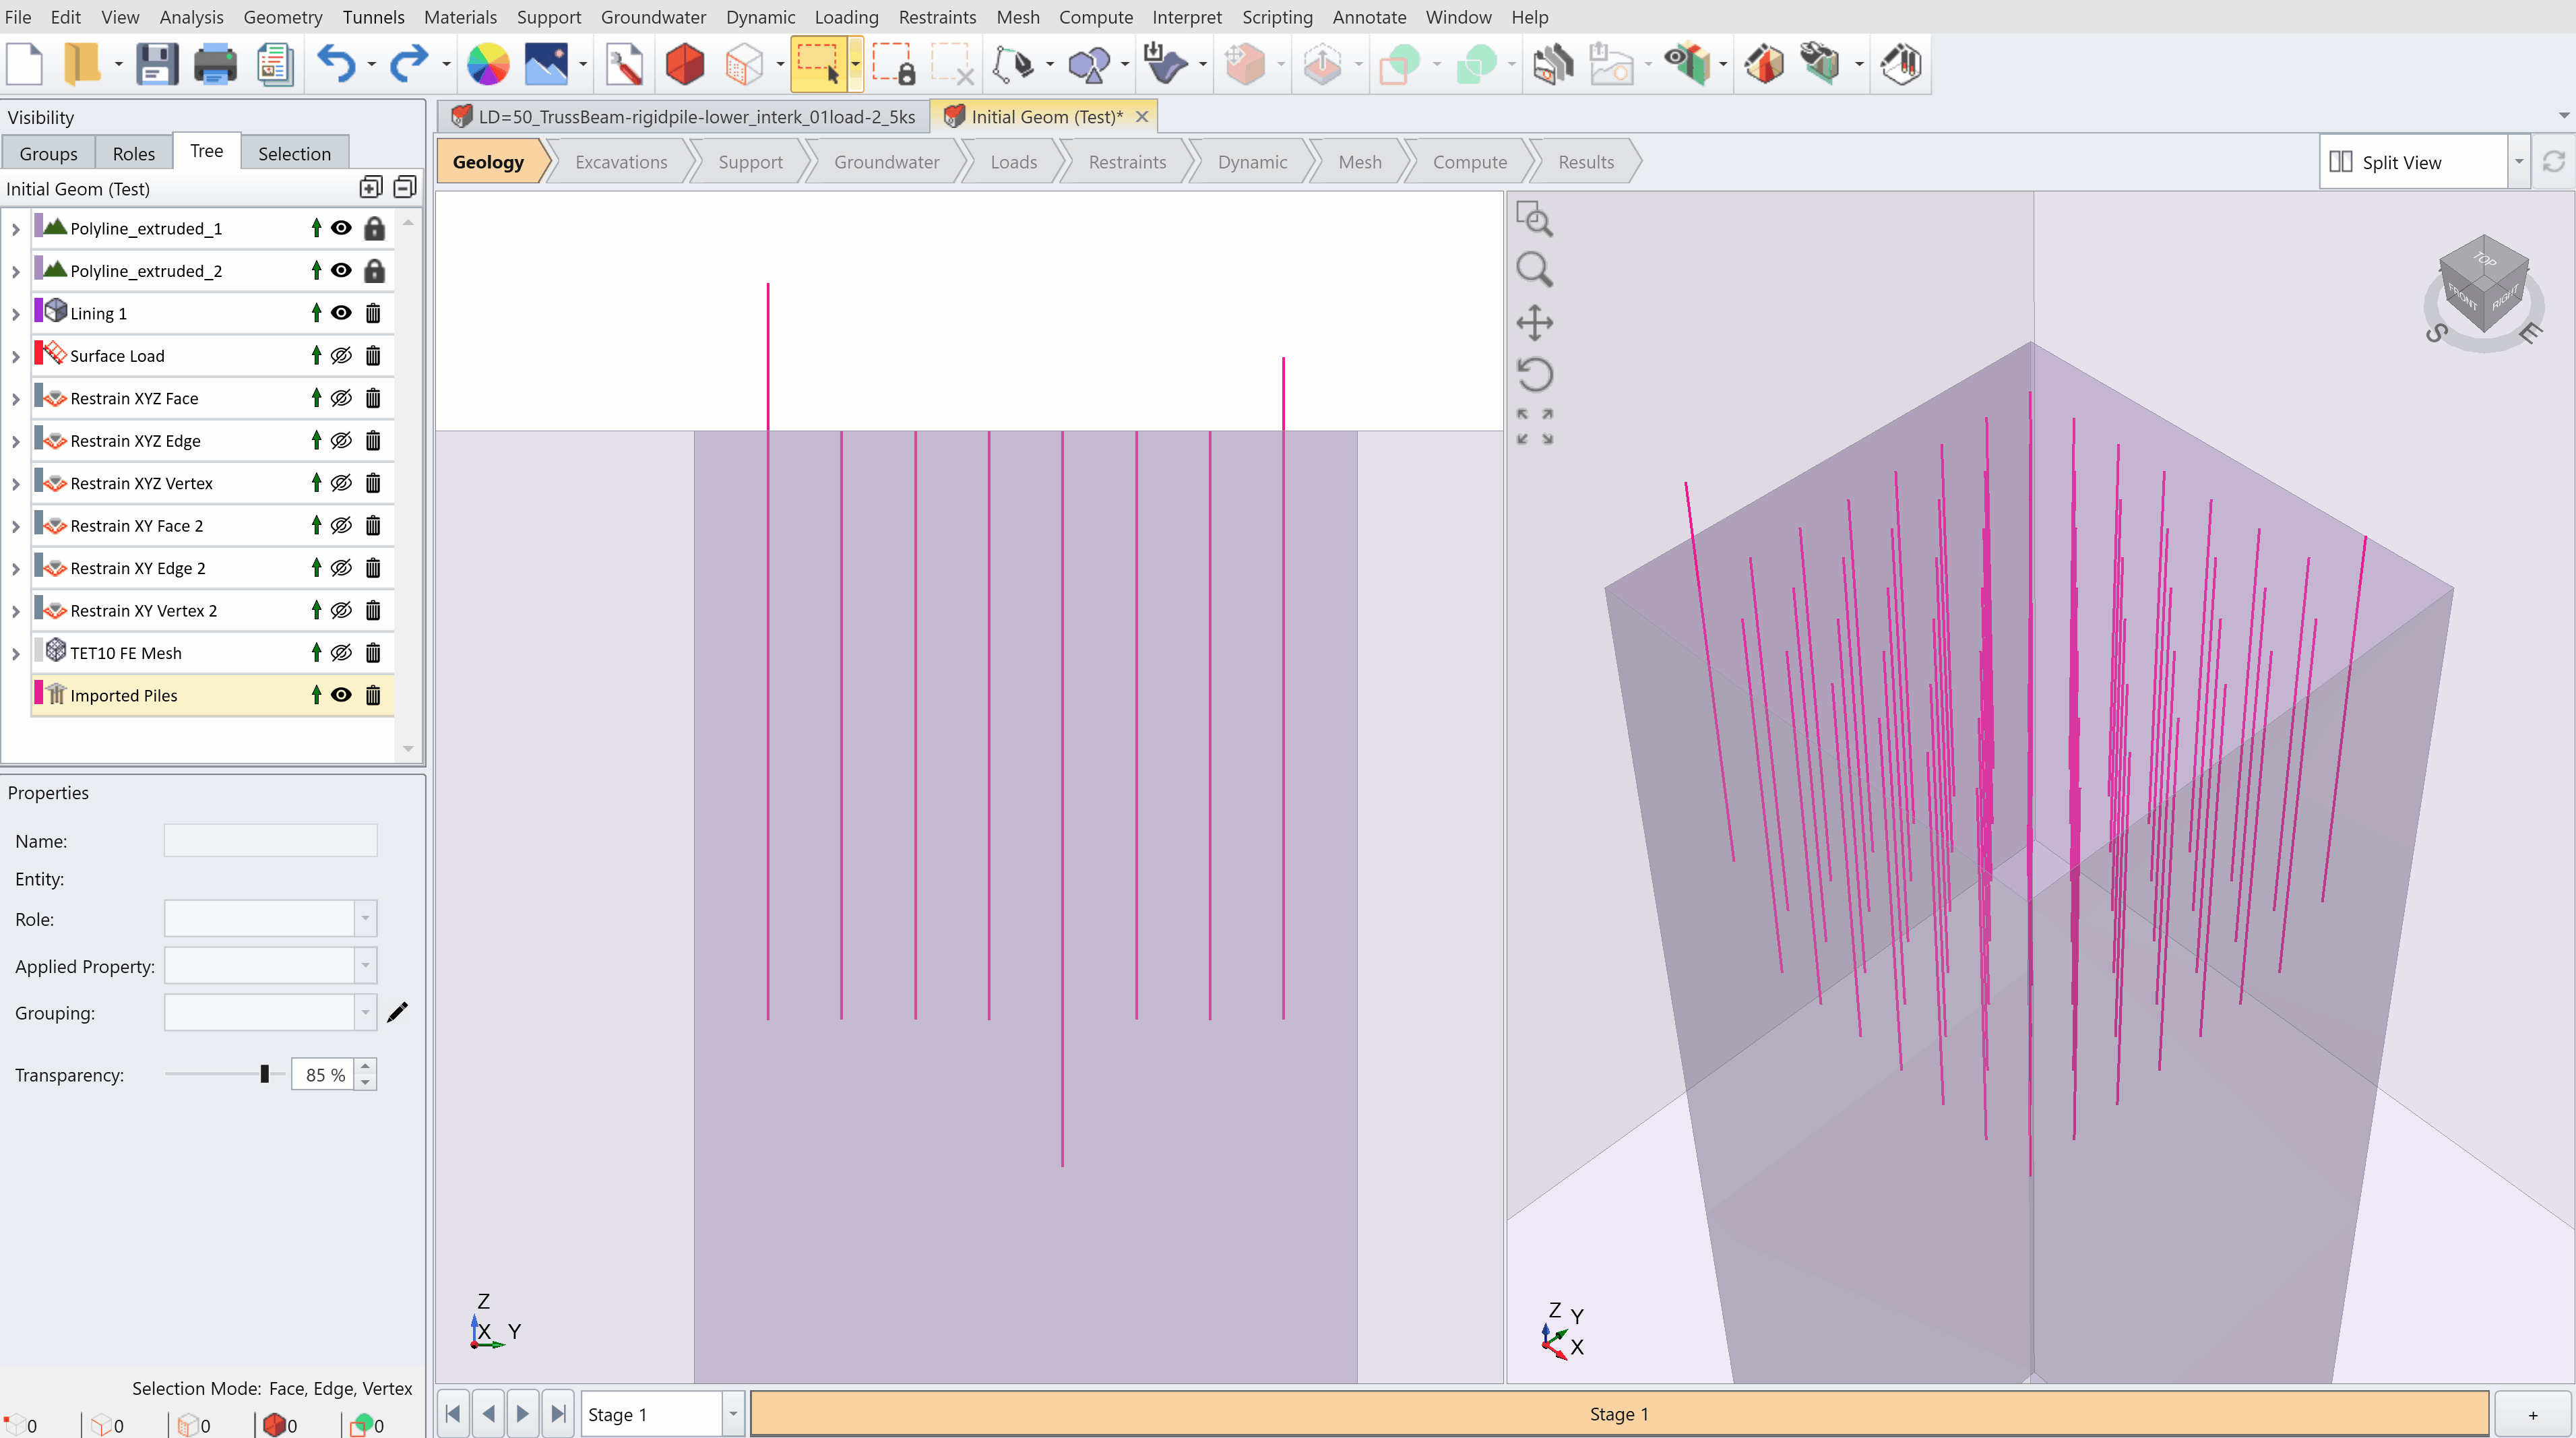Go to next stage arrow button
This screenshot has width=2576, height=1438.
pyautogui.click(x=523, y=1414)
